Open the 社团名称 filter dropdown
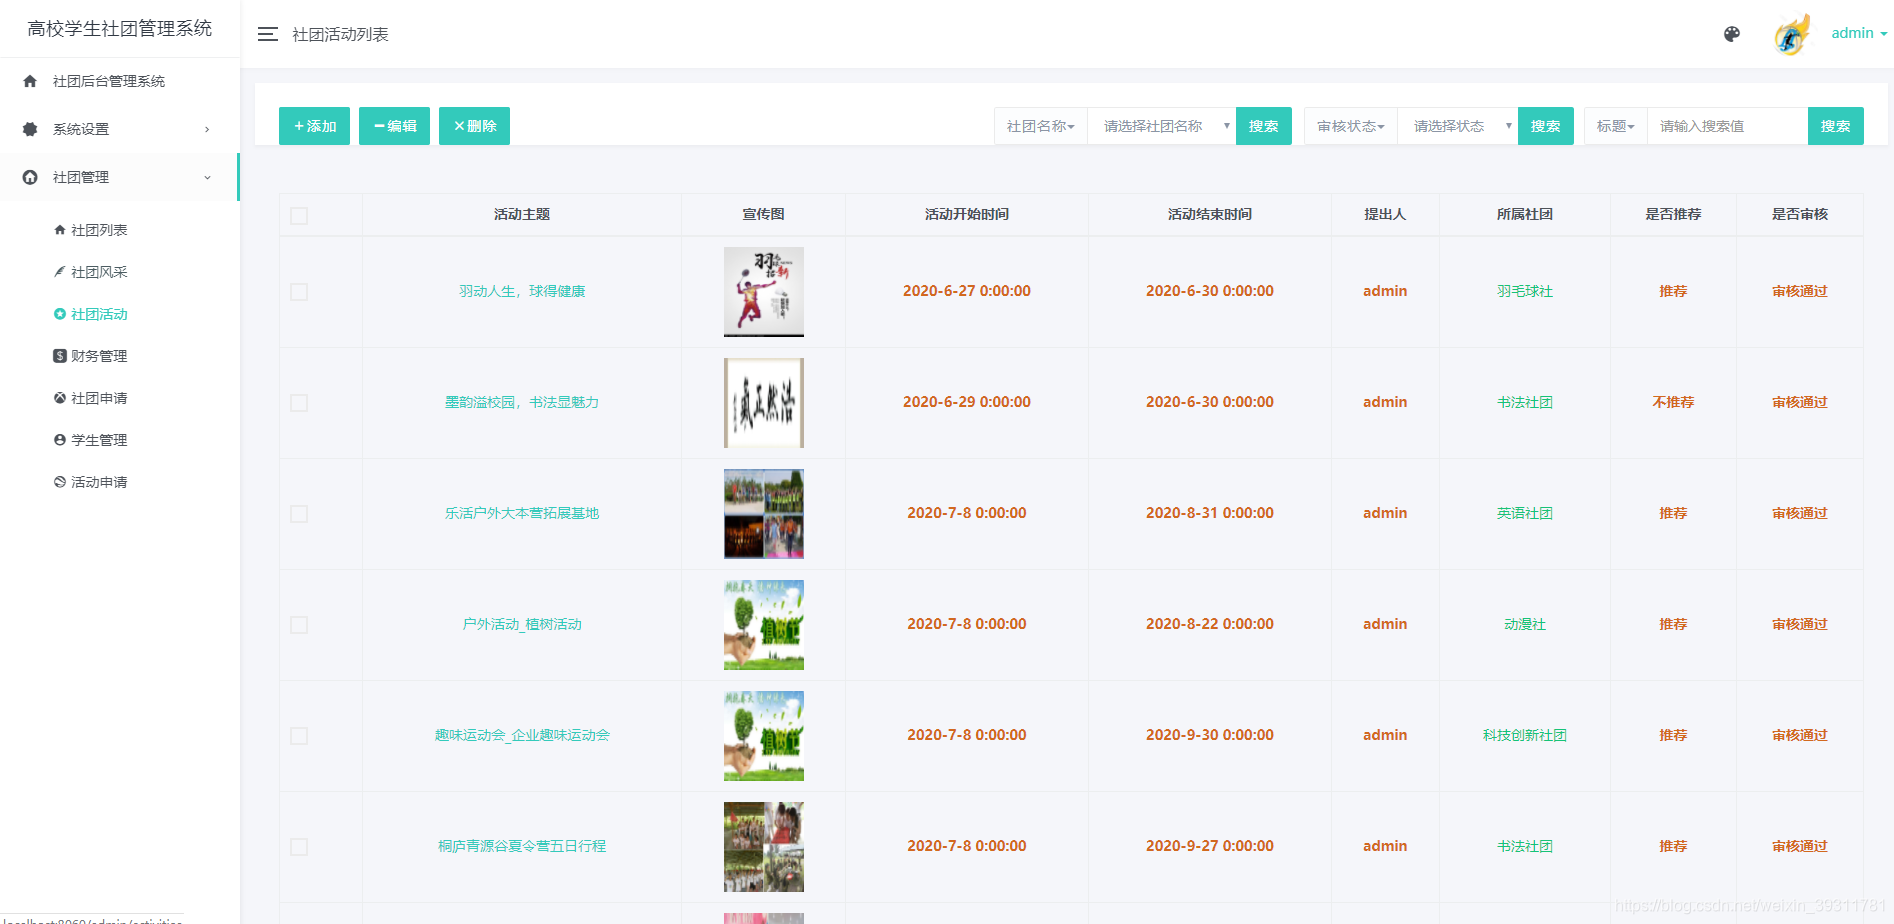The image size is (1894, 924). coord(1040,126)
